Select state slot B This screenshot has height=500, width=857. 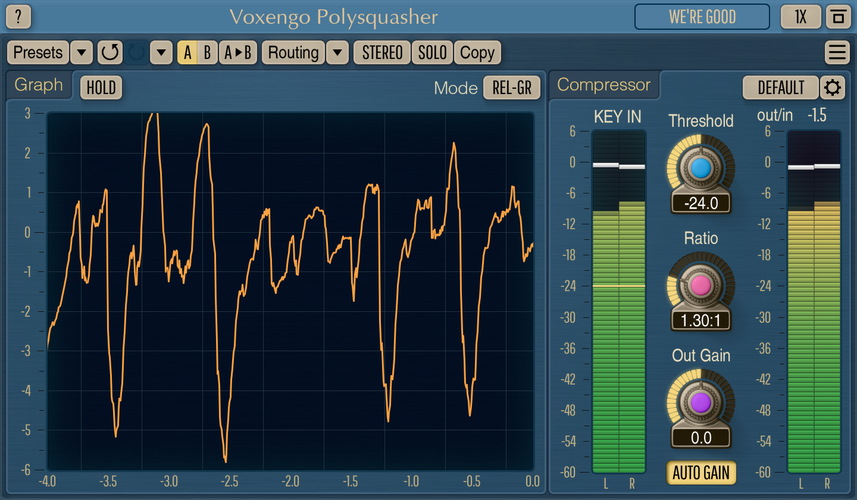click(207, 52)
